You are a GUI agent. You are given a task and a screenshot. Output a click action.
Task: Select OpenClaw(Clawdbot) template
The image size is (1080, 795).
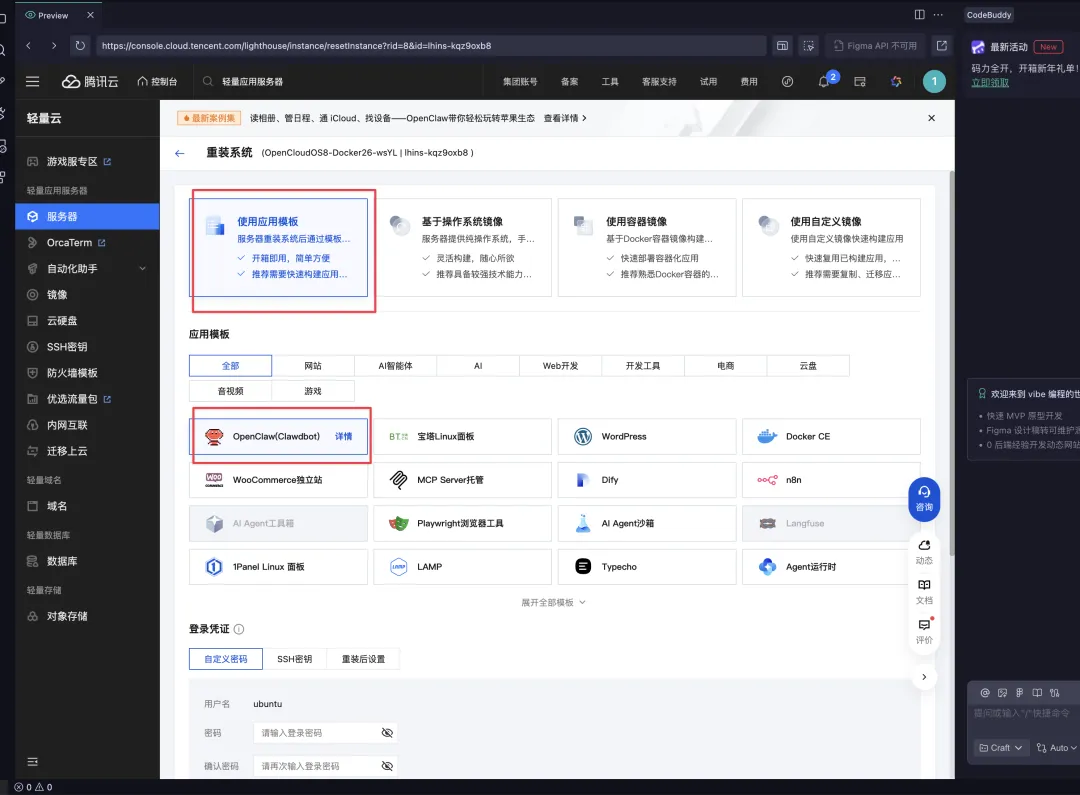(278, 436)
